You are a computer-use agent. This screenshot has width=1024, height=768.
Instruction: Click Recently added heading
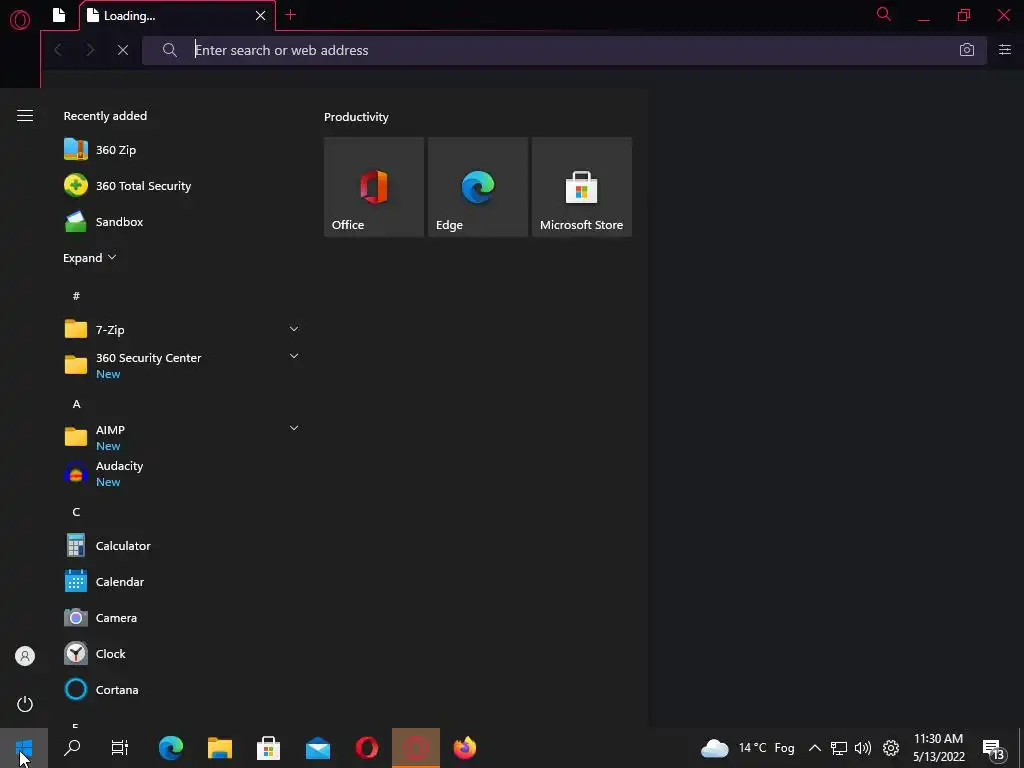(105, 116)
